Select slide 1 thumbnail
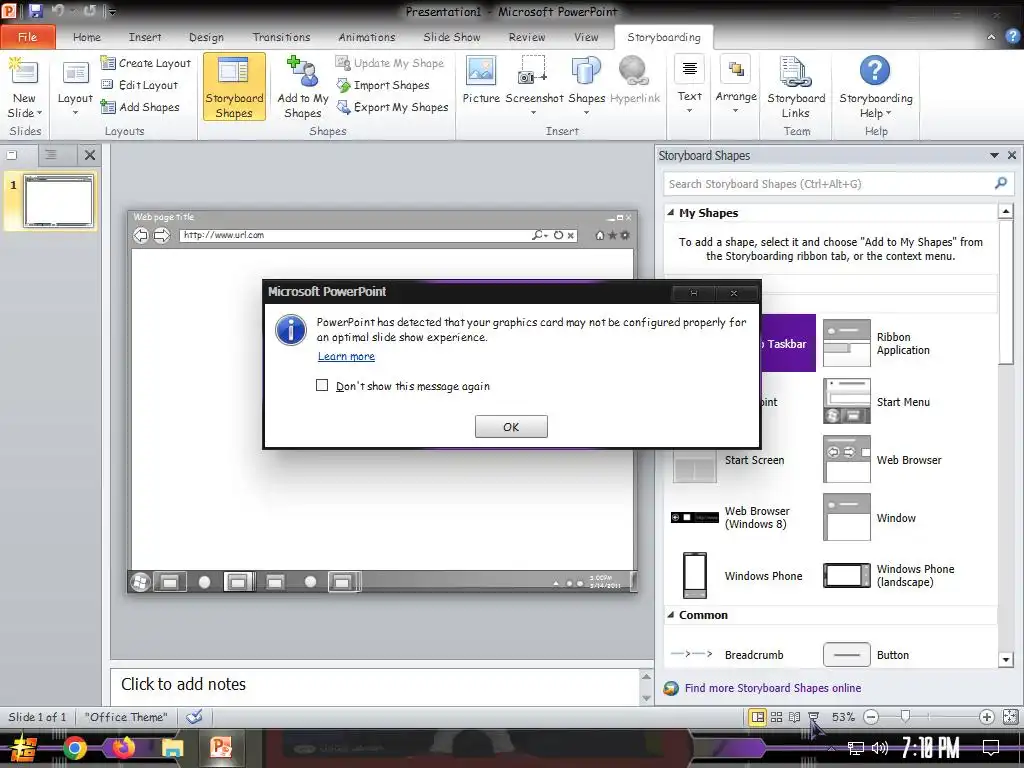The image size is (1024, 768). (59, 201)
